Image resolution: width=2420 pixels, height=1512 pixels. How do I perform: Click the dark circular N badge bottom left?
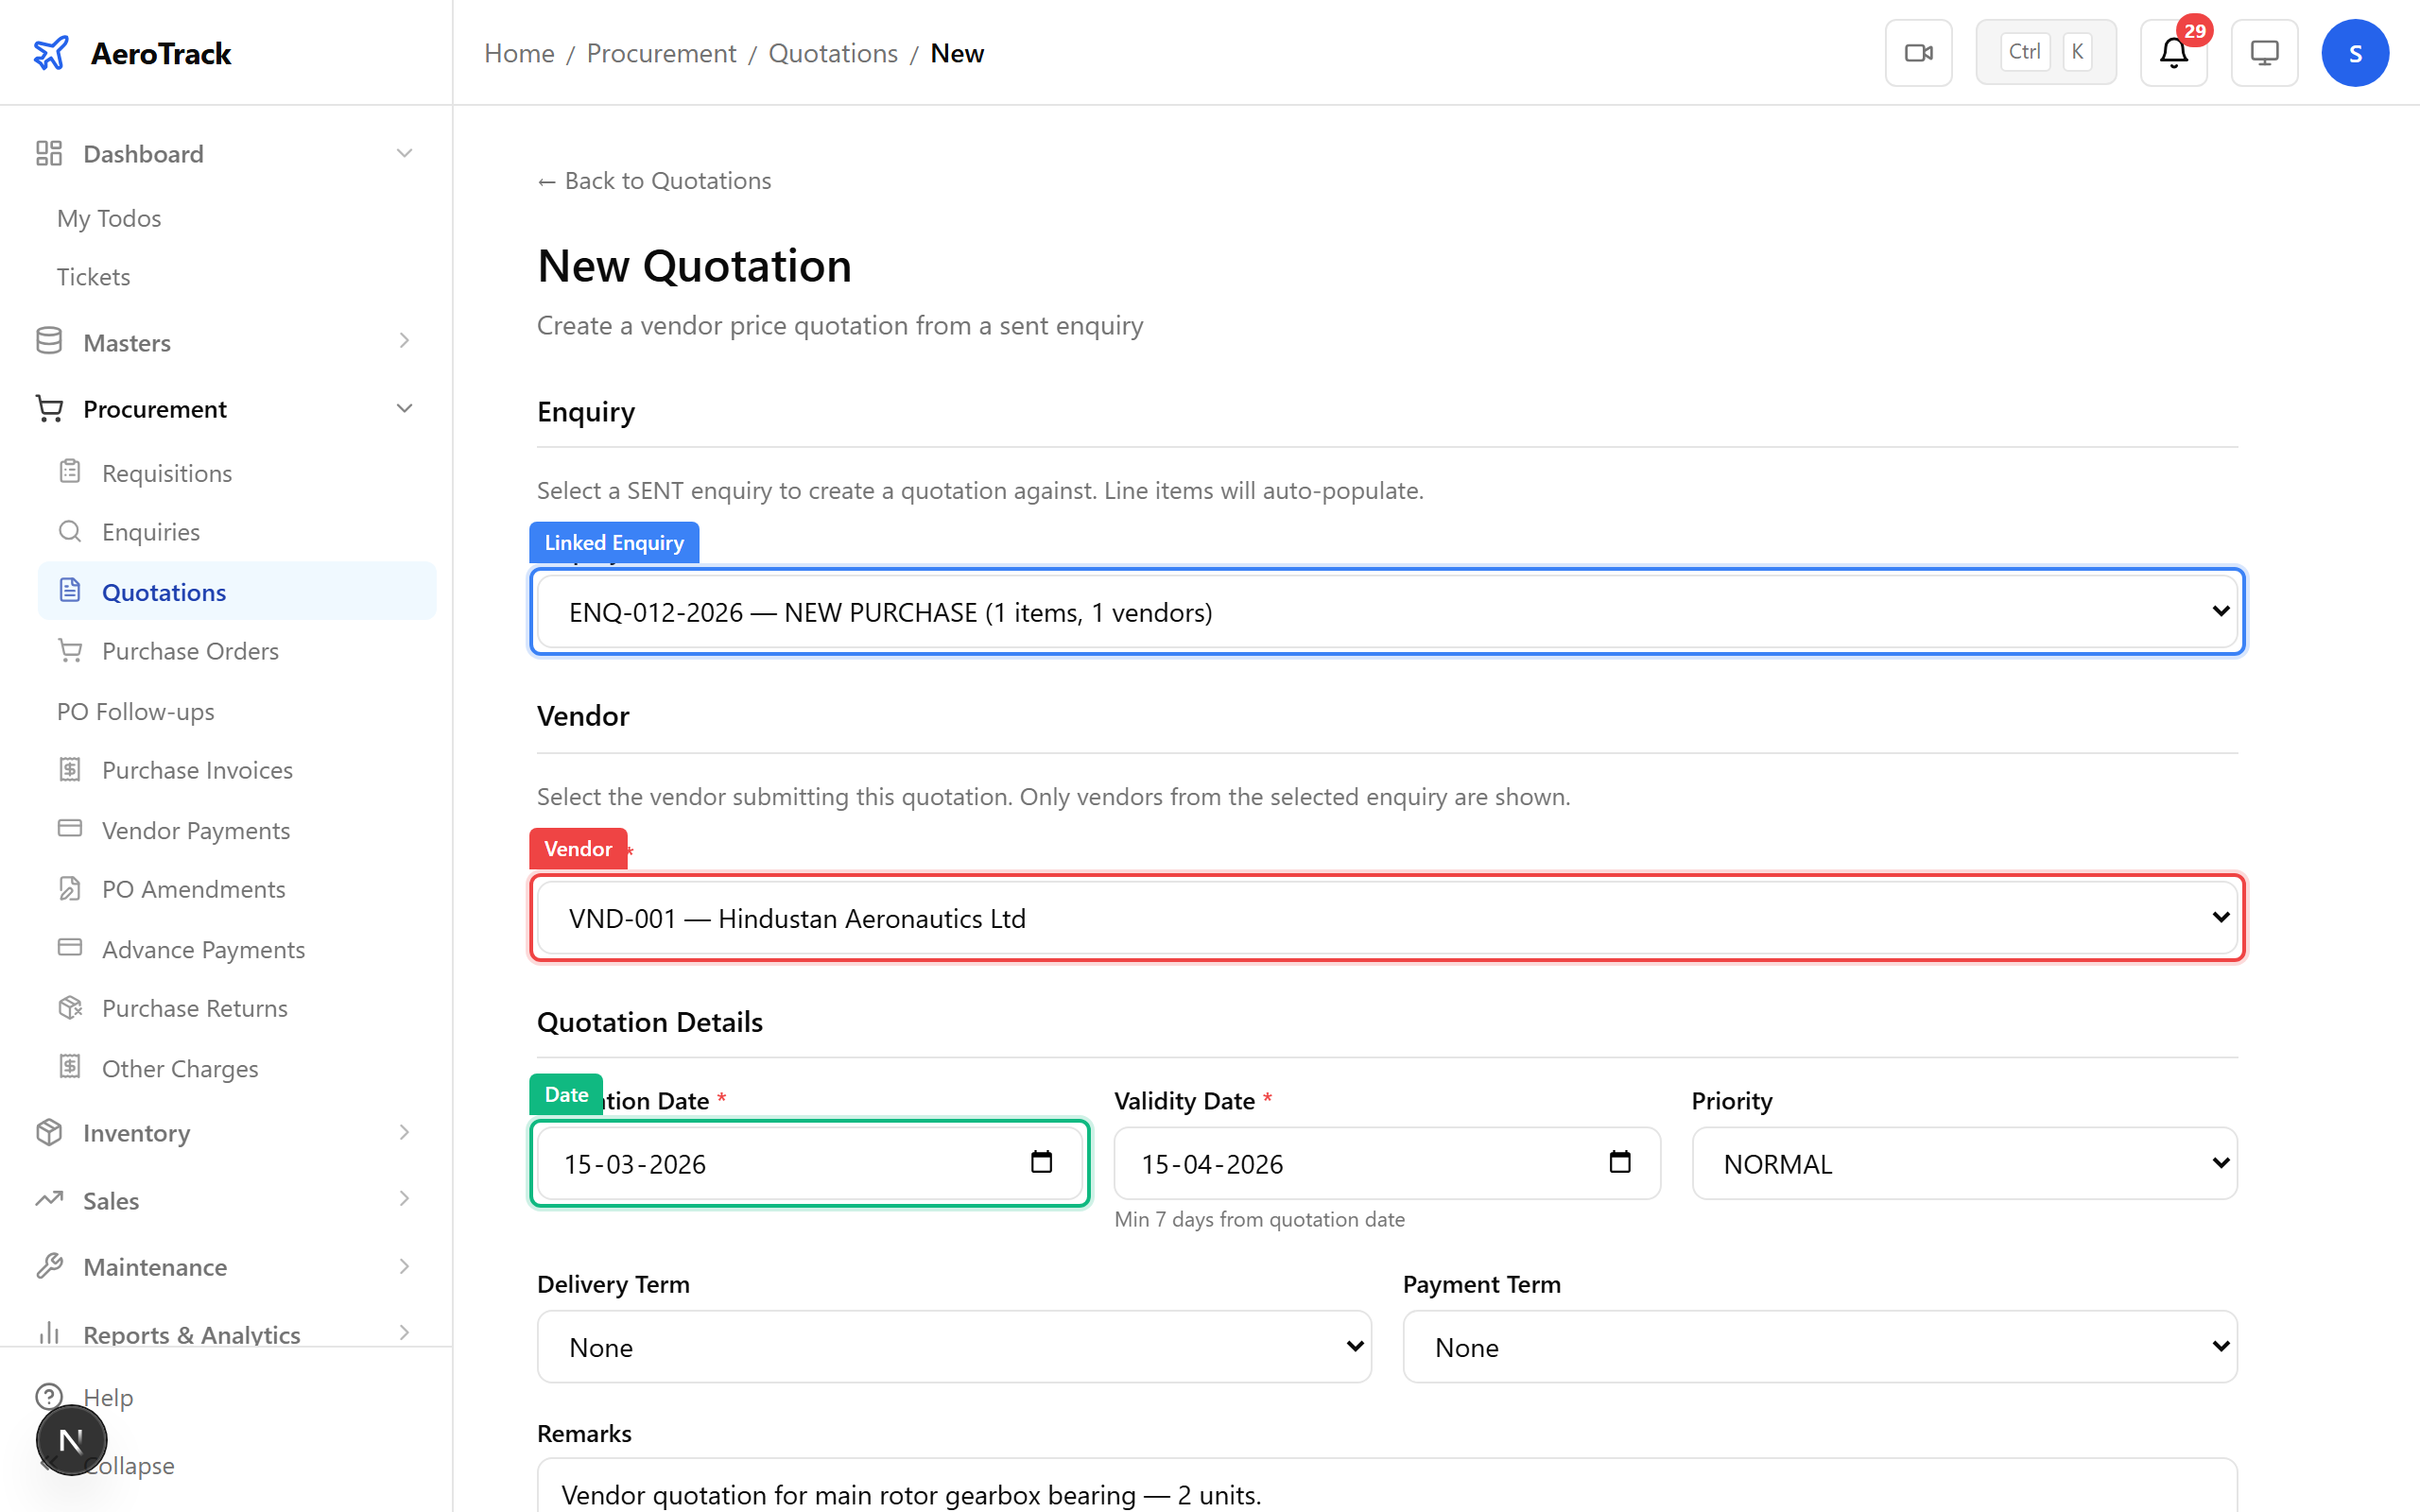(71, 1440)
